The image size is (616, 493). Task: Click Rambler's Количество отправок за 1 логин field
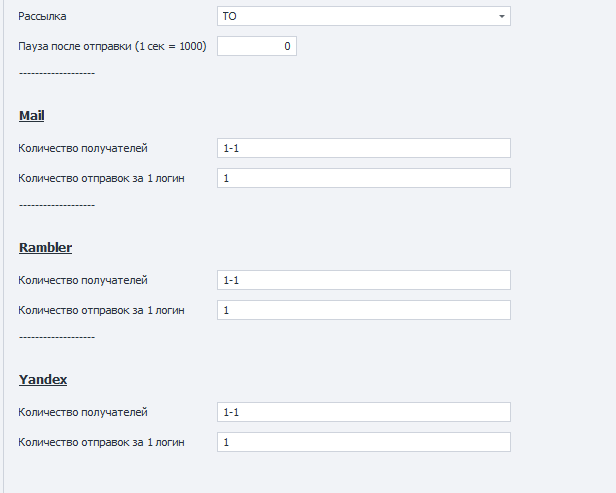(363, 311)
